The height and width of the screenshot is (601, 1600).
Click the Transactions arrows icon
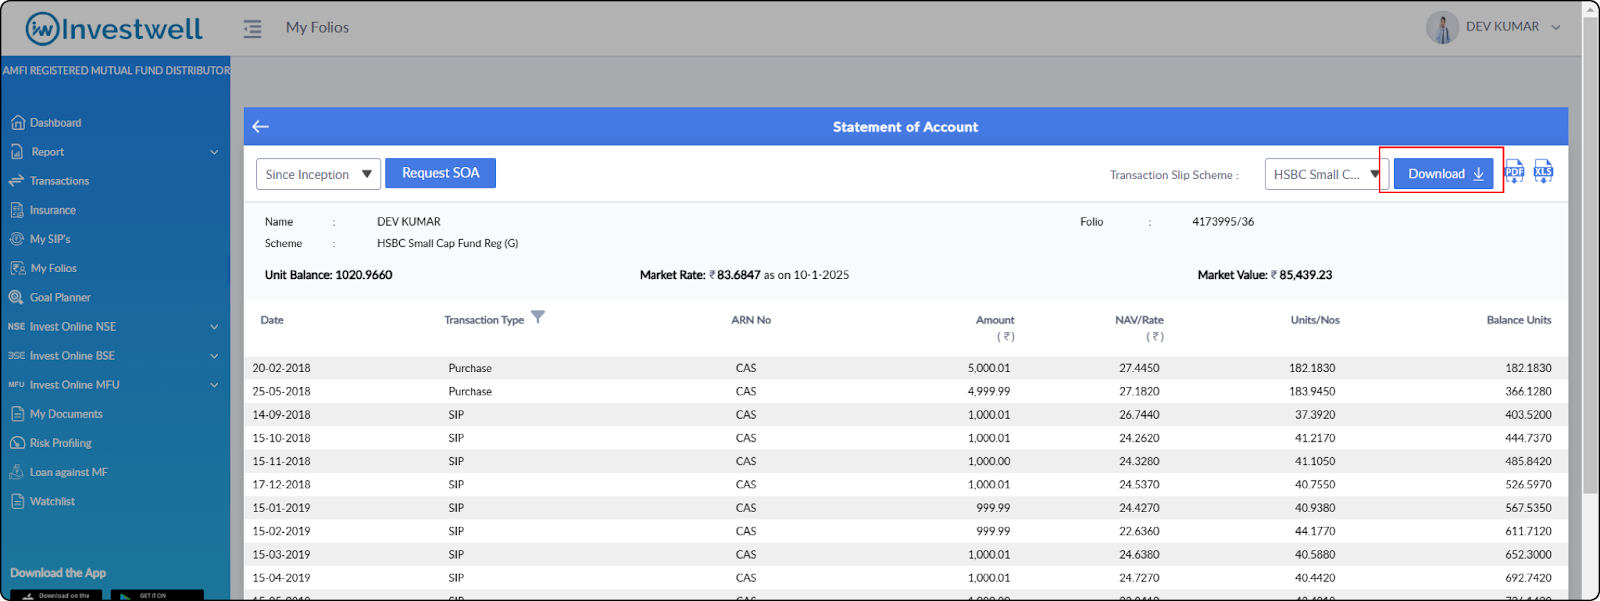(16, 181)
